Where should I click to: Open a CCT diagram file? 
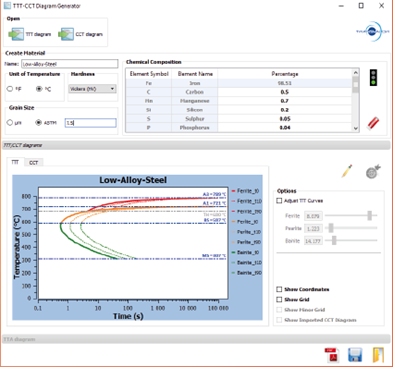click(80, 34)
